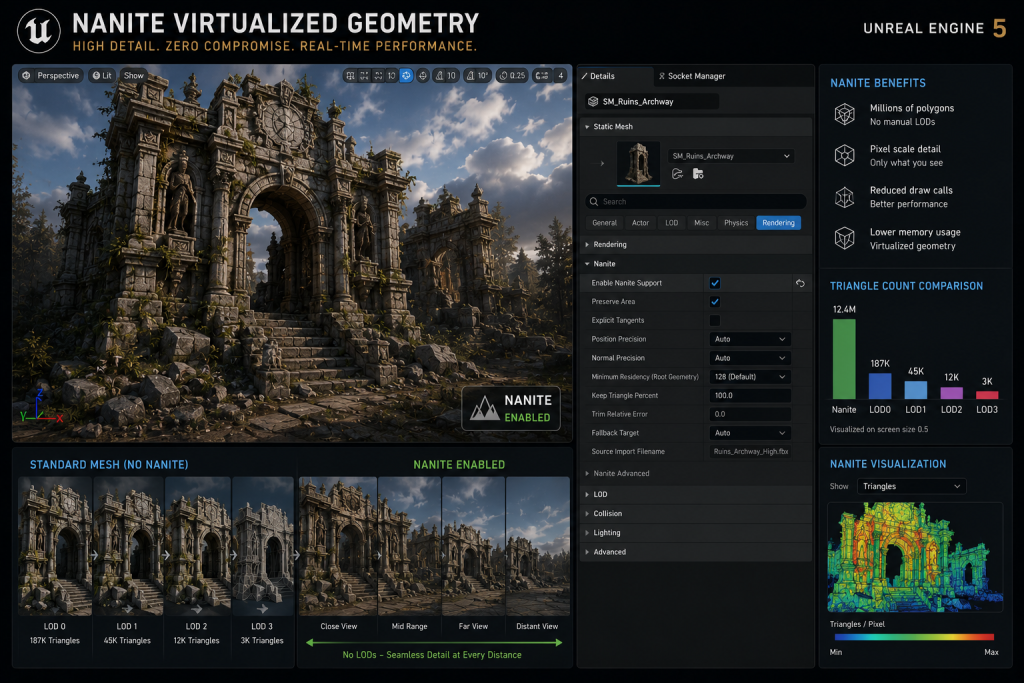Click the XYZ axis gizmo in viewport
Image resolution: width=1024 pixels, height=683 pixels.
coord(40,406)
